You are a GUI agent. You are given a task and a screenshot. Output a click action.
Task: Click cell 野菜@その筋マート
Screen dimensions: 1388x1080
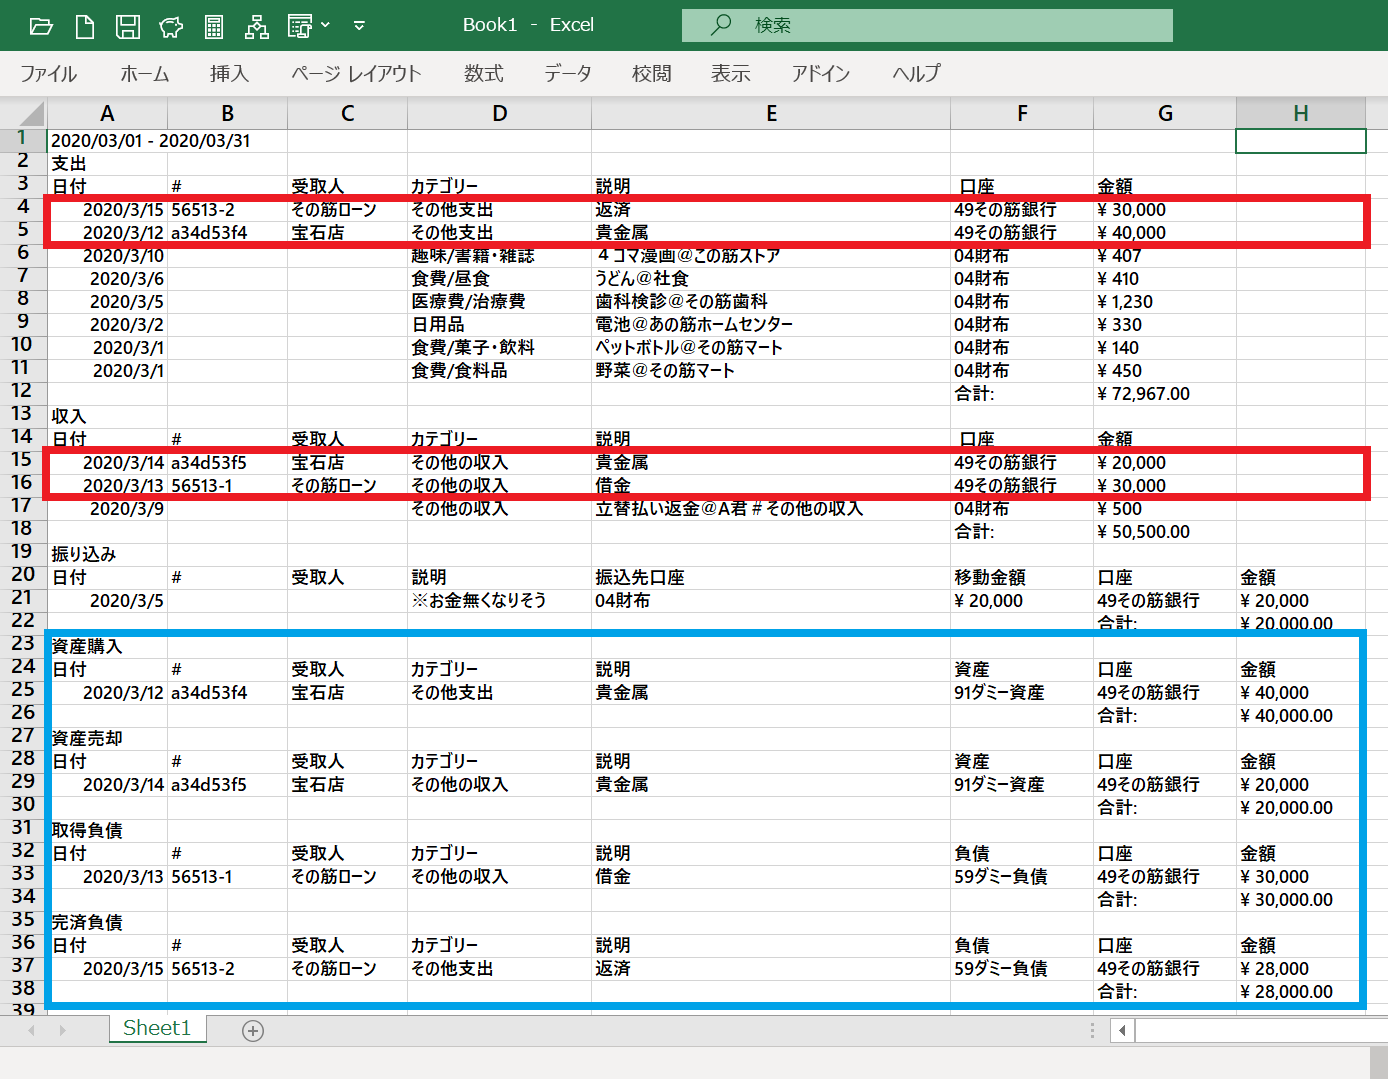tap(771, 371)
